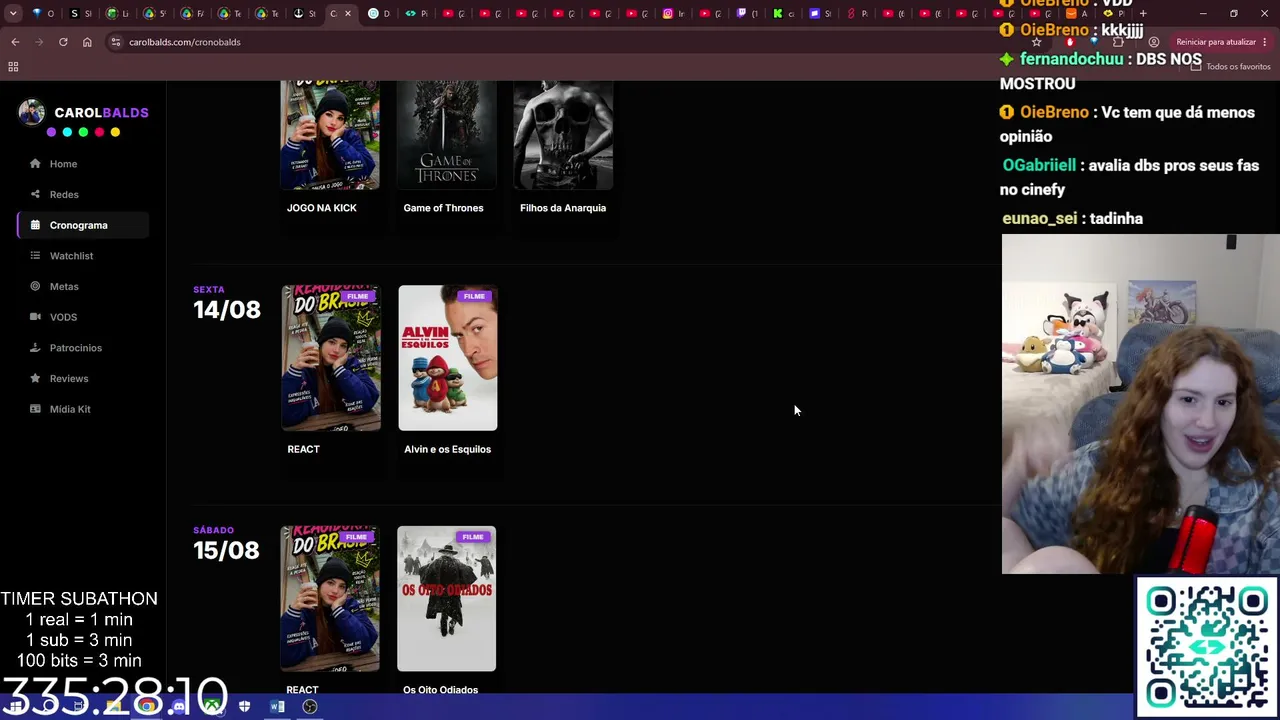Click the VODS camera icon

(36, 317)
